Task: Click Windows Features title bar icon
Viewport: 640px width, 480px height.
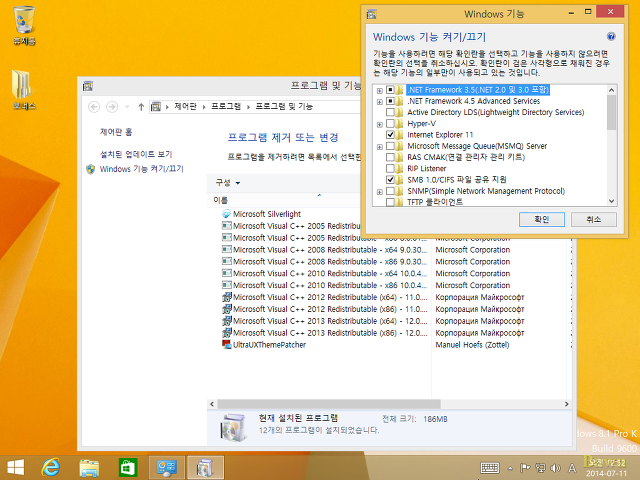Action: pyautogui.click(x=371, y=14)
